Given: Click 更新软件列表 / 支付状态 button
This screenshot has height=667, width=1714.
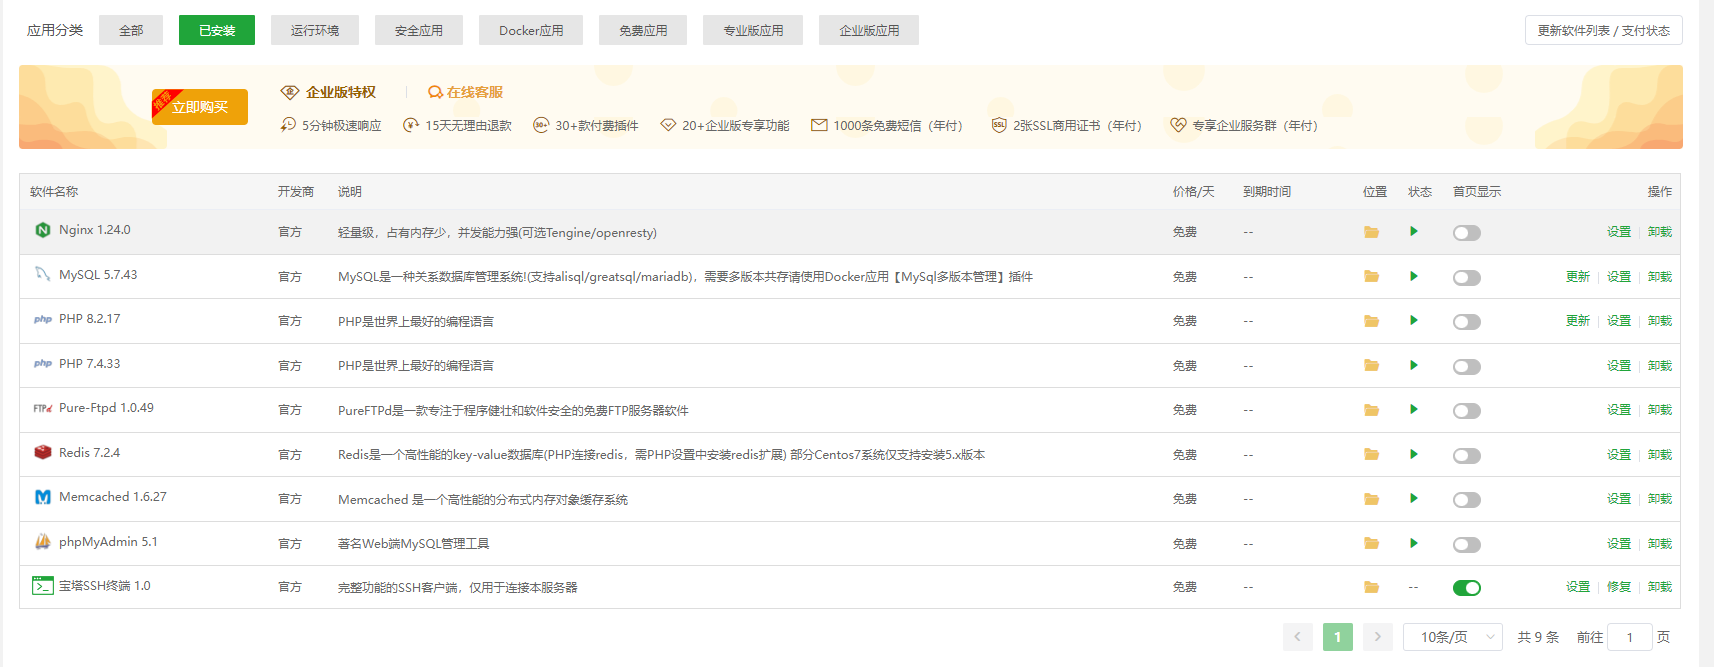Looking at the screenshot, I should [1604, 30].
